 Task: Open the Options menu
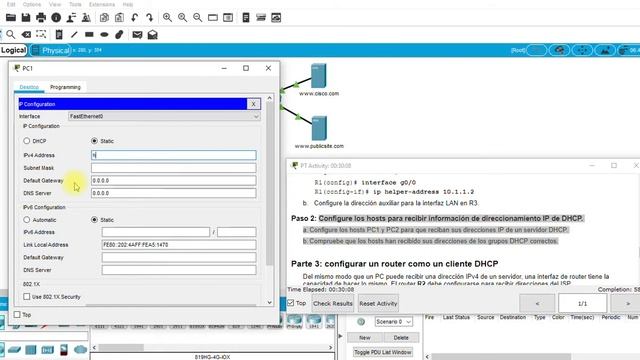pyautogui.click(x=32, y=4)
